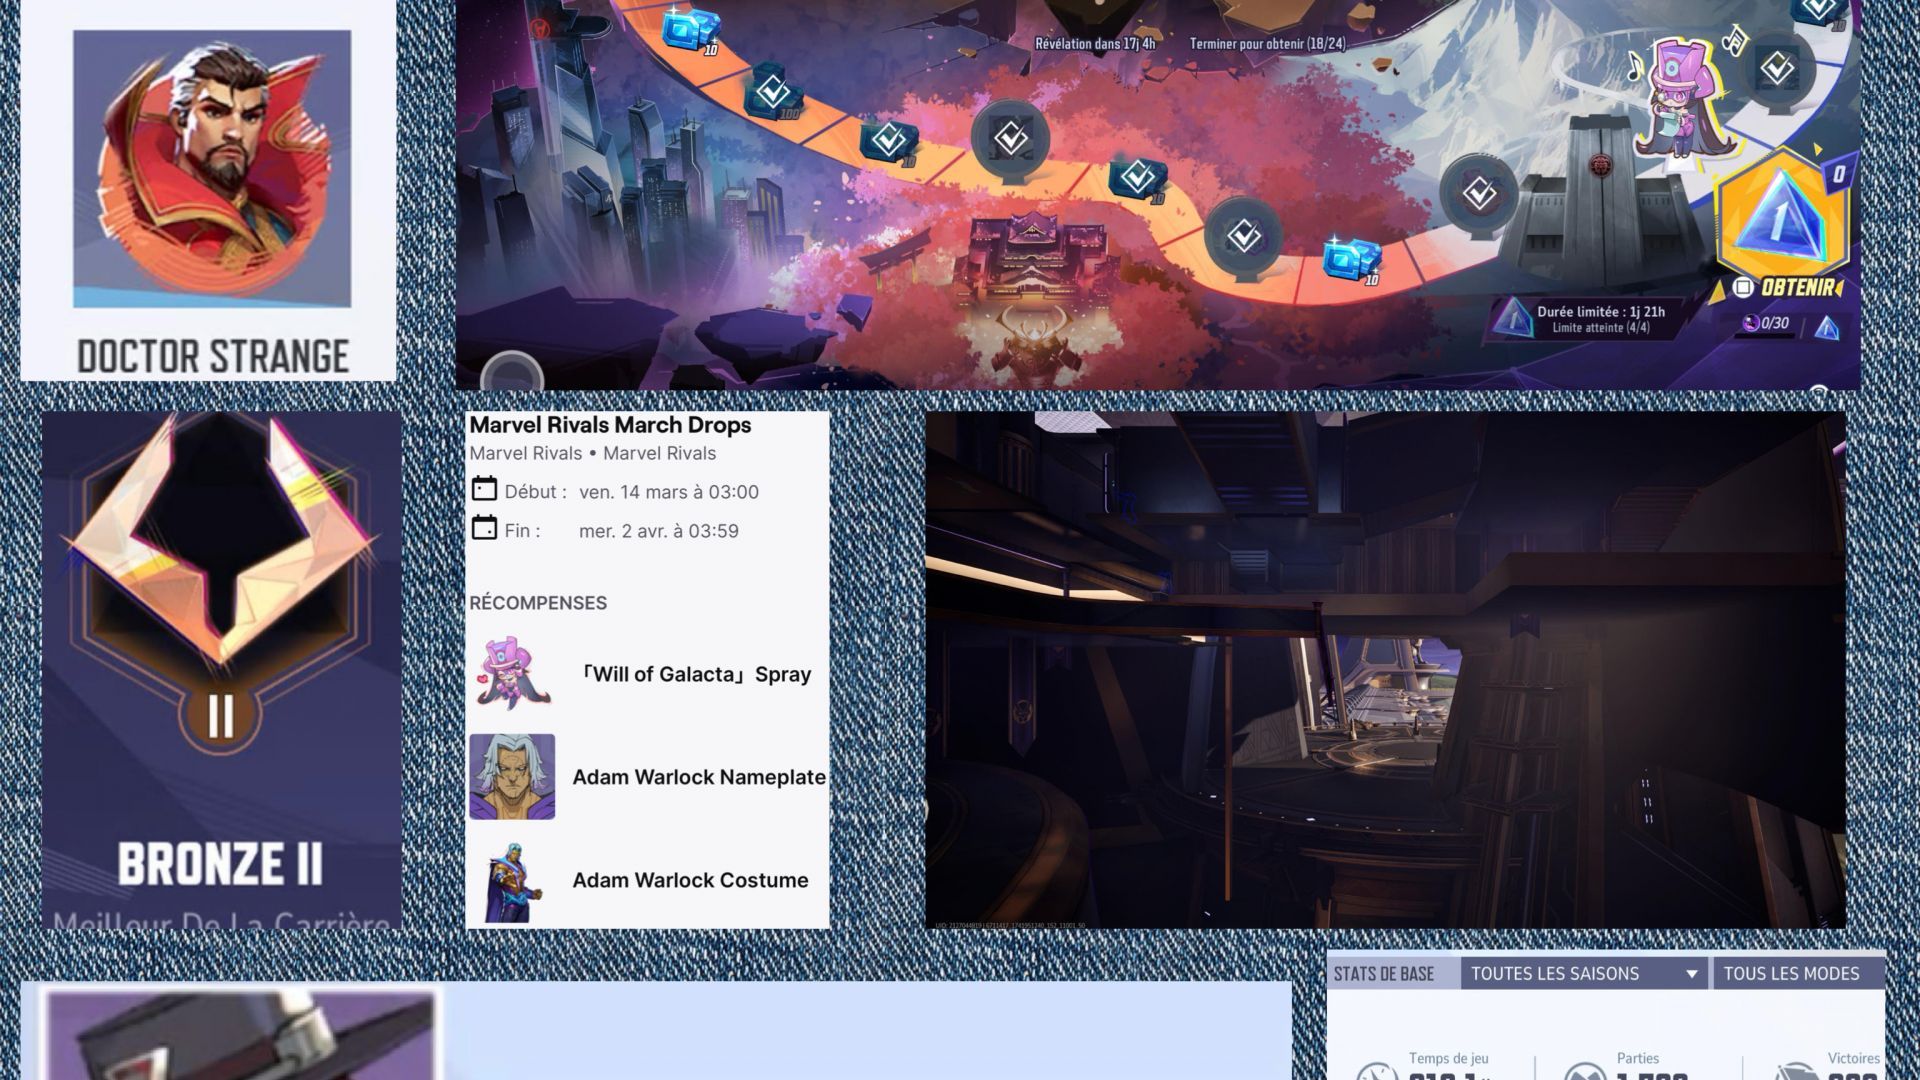Image resolution: width=1920 pixels, height=1080 pixels.
Task: Open the TOUS LES MODES dropdown
Action: 1799,974
